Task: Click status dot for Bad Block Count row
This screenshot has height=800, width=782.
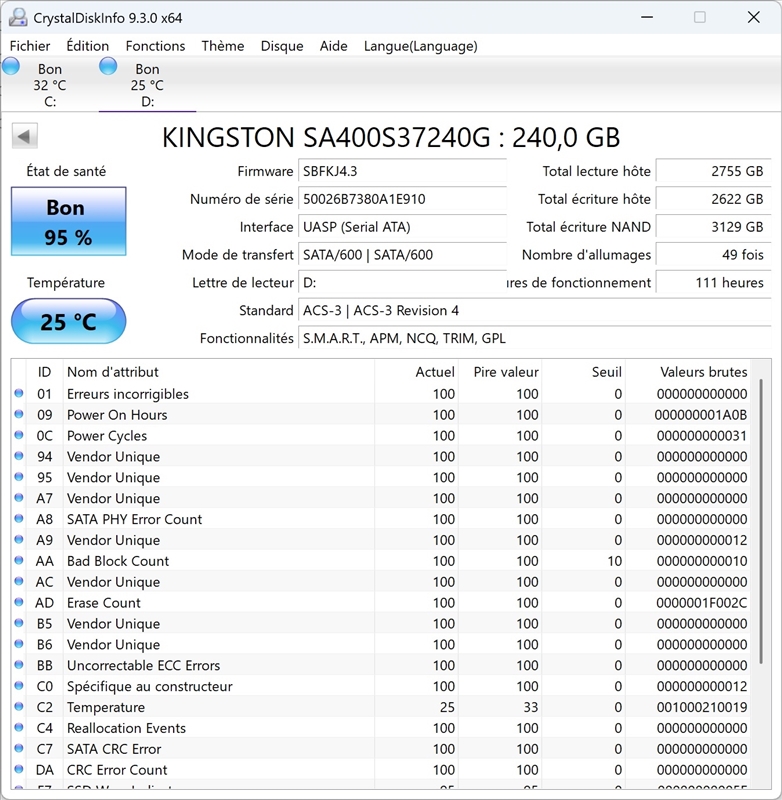Action: click(x=19, y=561)
